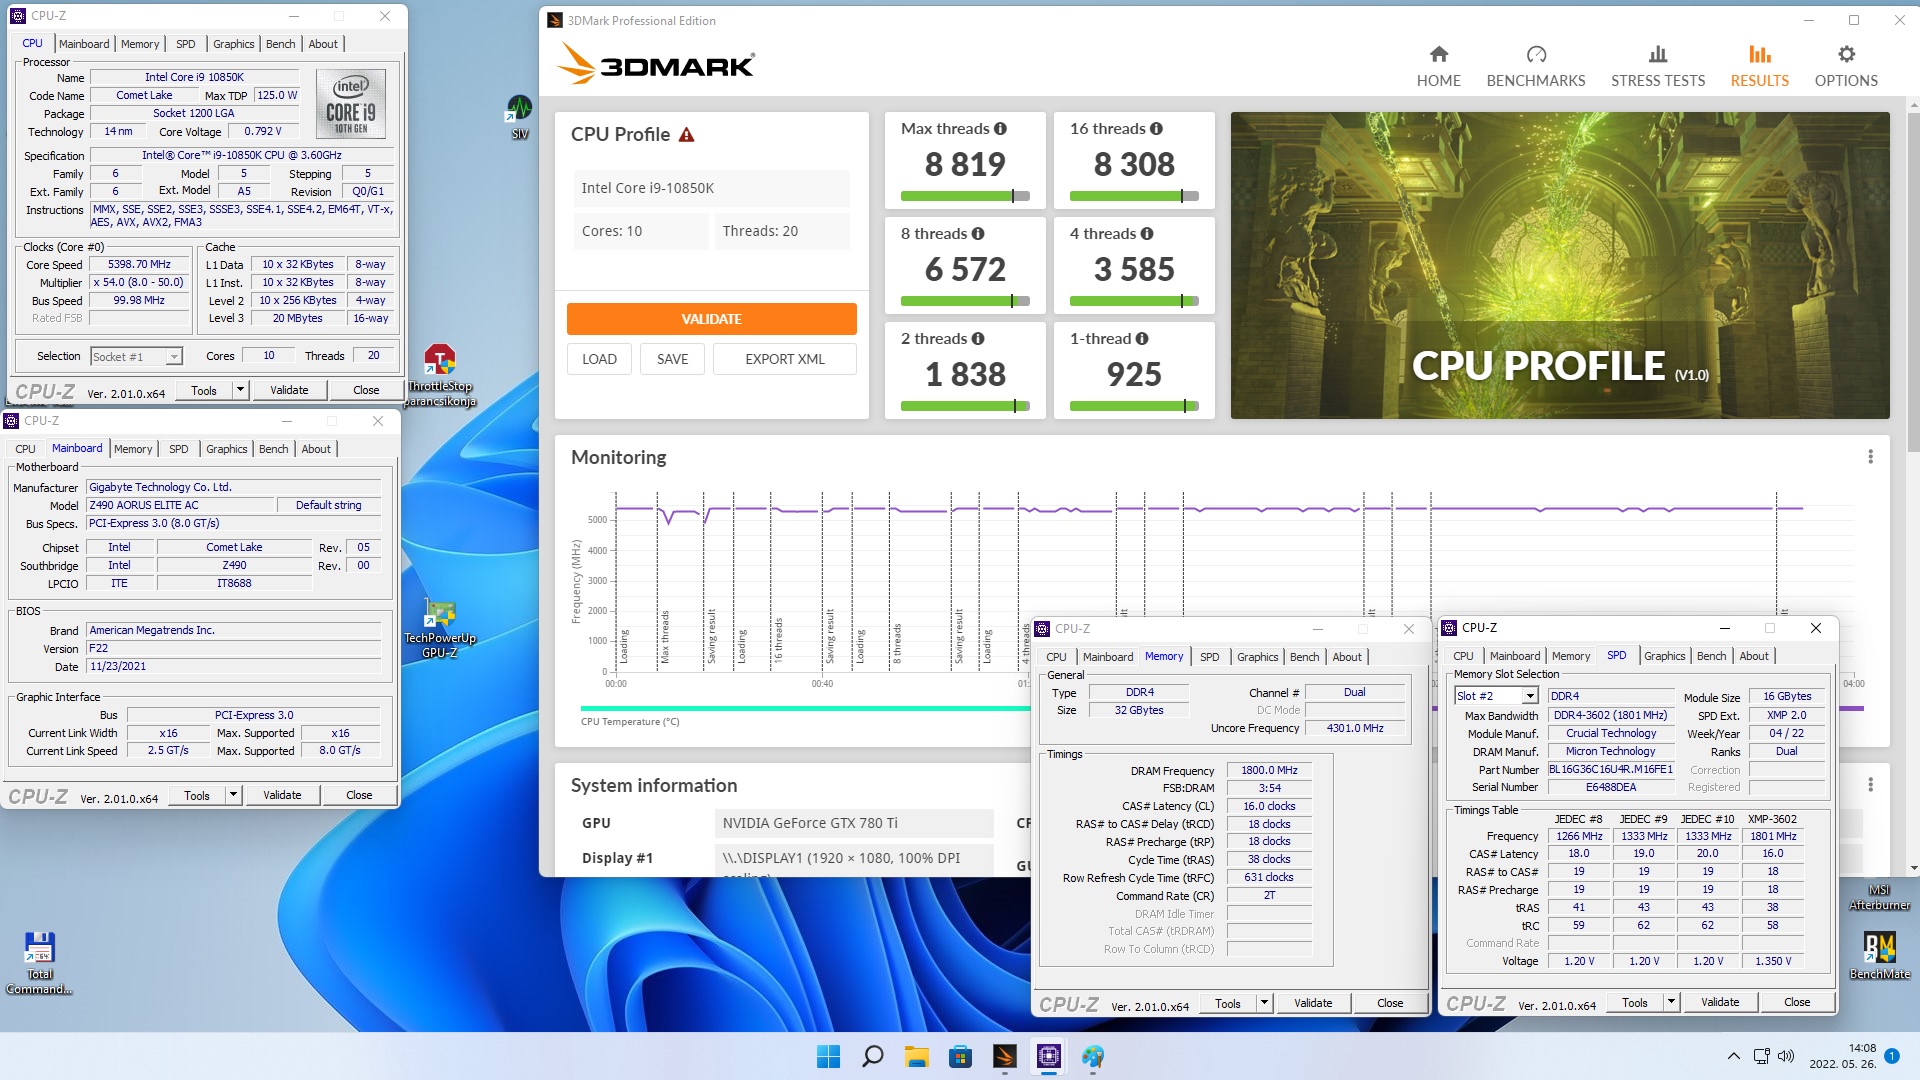Click Close button in CPU-Z Memory window
Viewport: 1920px width, 1080px height.
click(1390, 1003)
